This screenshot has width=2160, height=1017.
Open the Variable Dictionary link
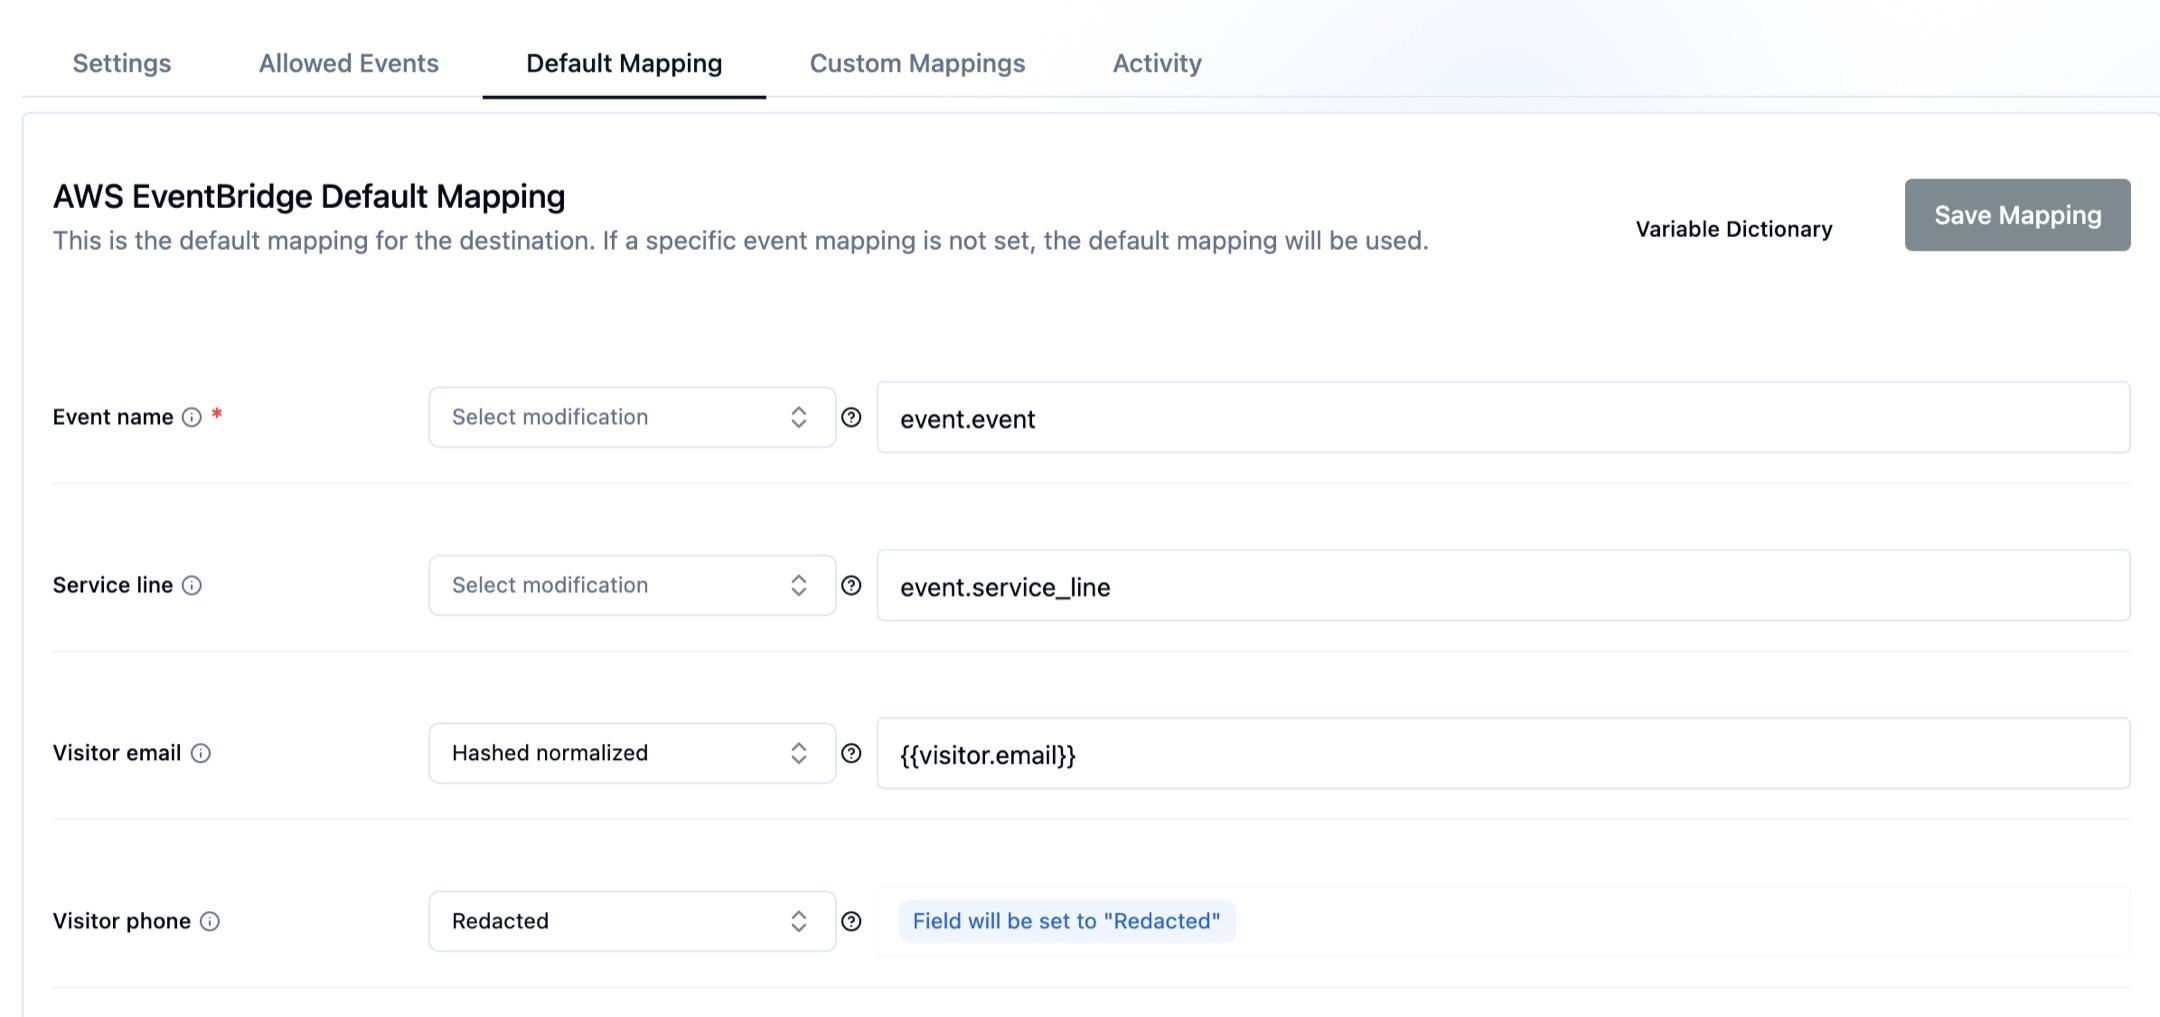click(x=1734, y=229)
